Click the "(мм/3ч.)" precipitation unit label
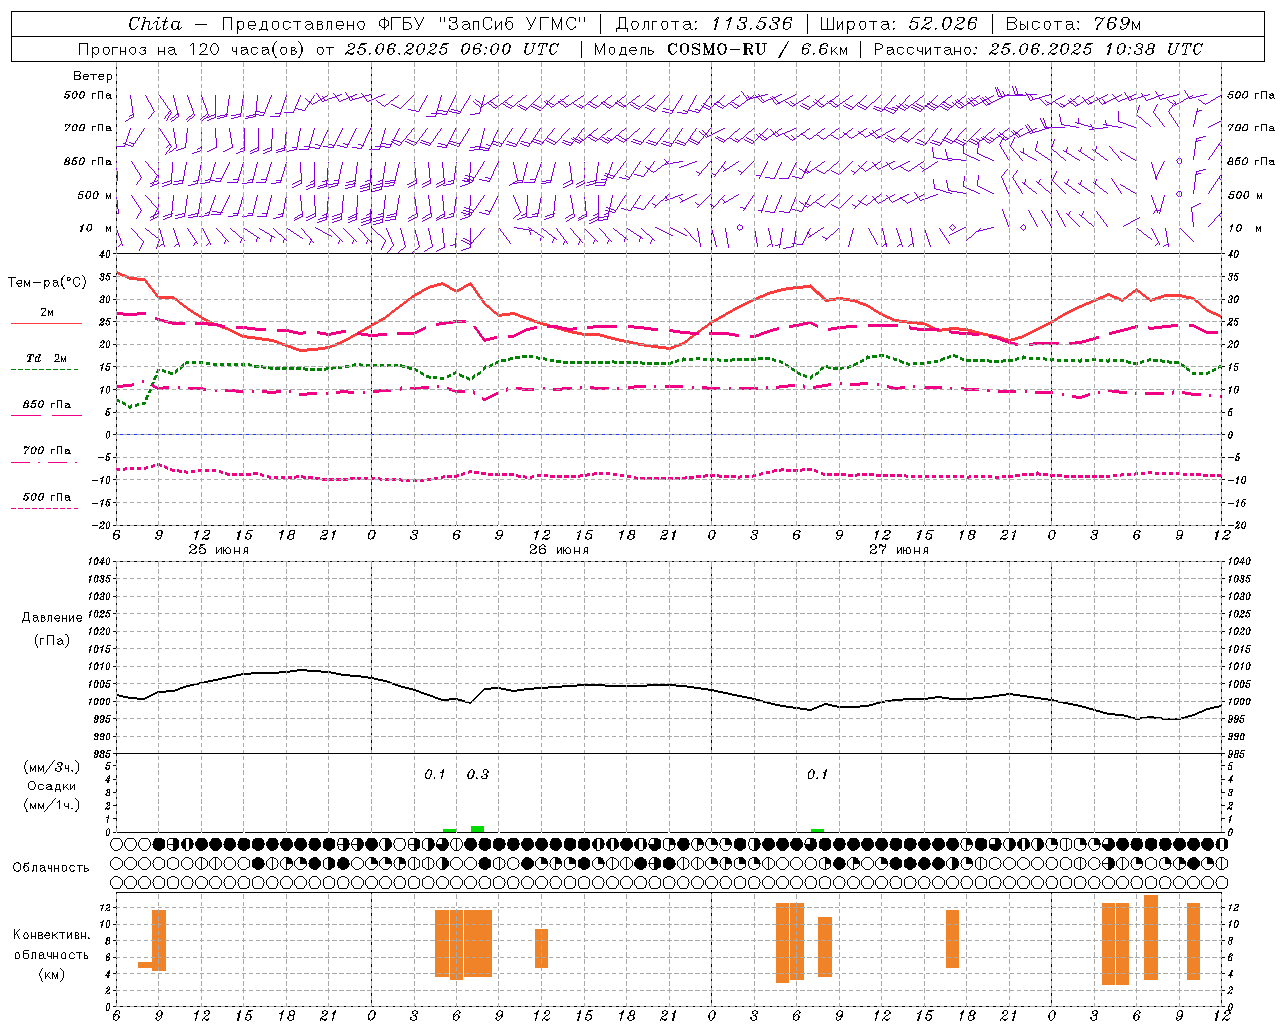 click(52, 767)
